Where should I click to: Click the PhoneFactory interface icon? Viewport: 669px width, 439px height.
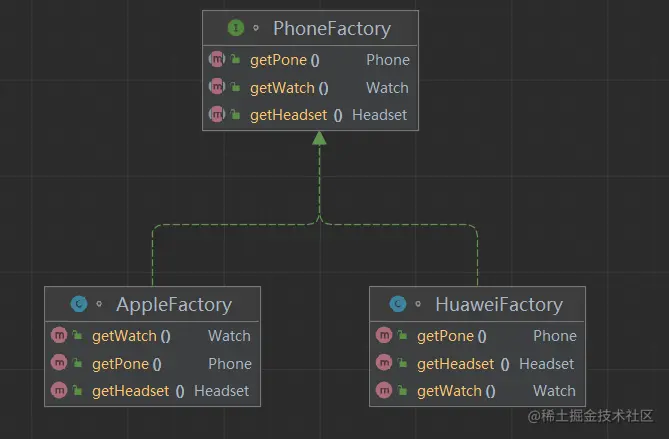click(235, 28)
